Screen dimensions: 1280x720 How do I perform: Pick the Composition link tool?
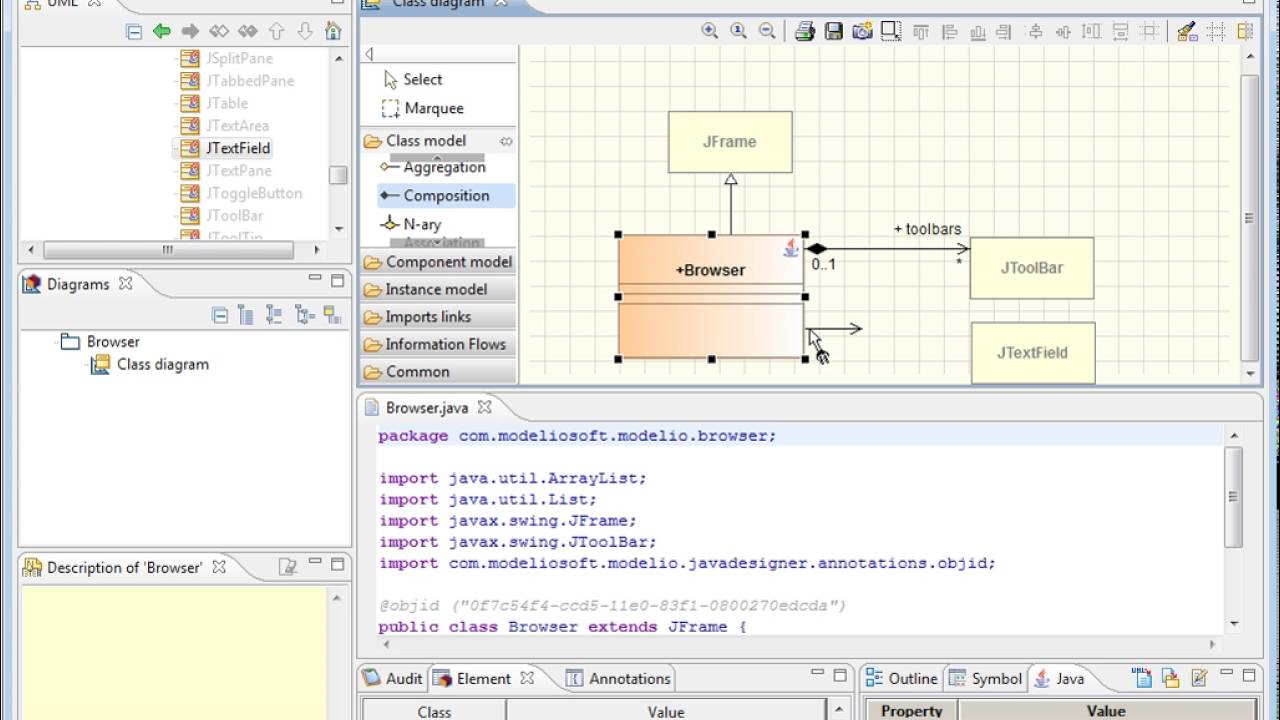[446, 196]
